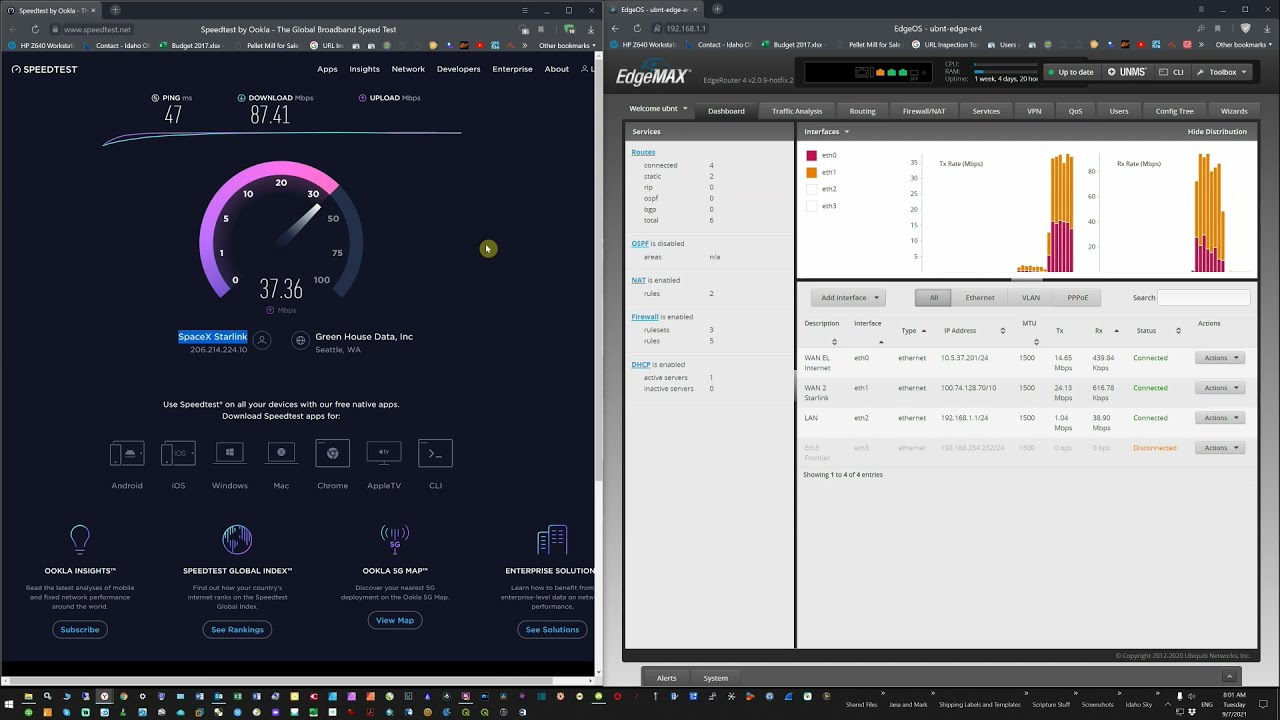Click the Android app icon on Speedtest
This screenshot has height=720, width=1280.
tap(127, 453)
